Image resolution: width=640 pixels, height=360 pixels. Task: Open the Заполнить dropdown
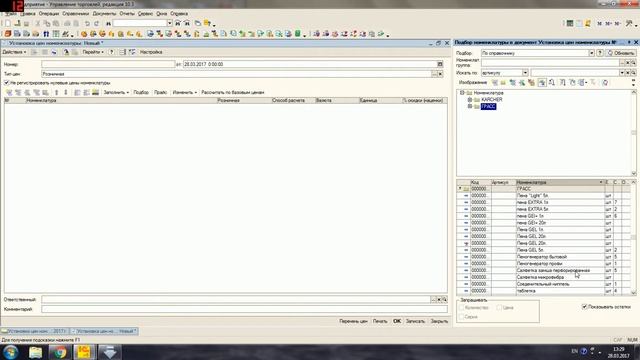[116, 93]
